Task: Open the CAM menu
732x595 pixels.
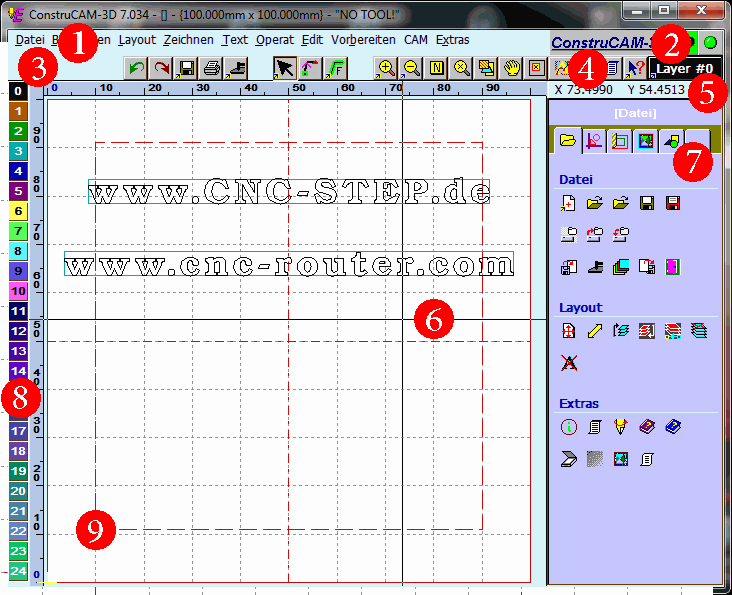Action: (416, 40)
